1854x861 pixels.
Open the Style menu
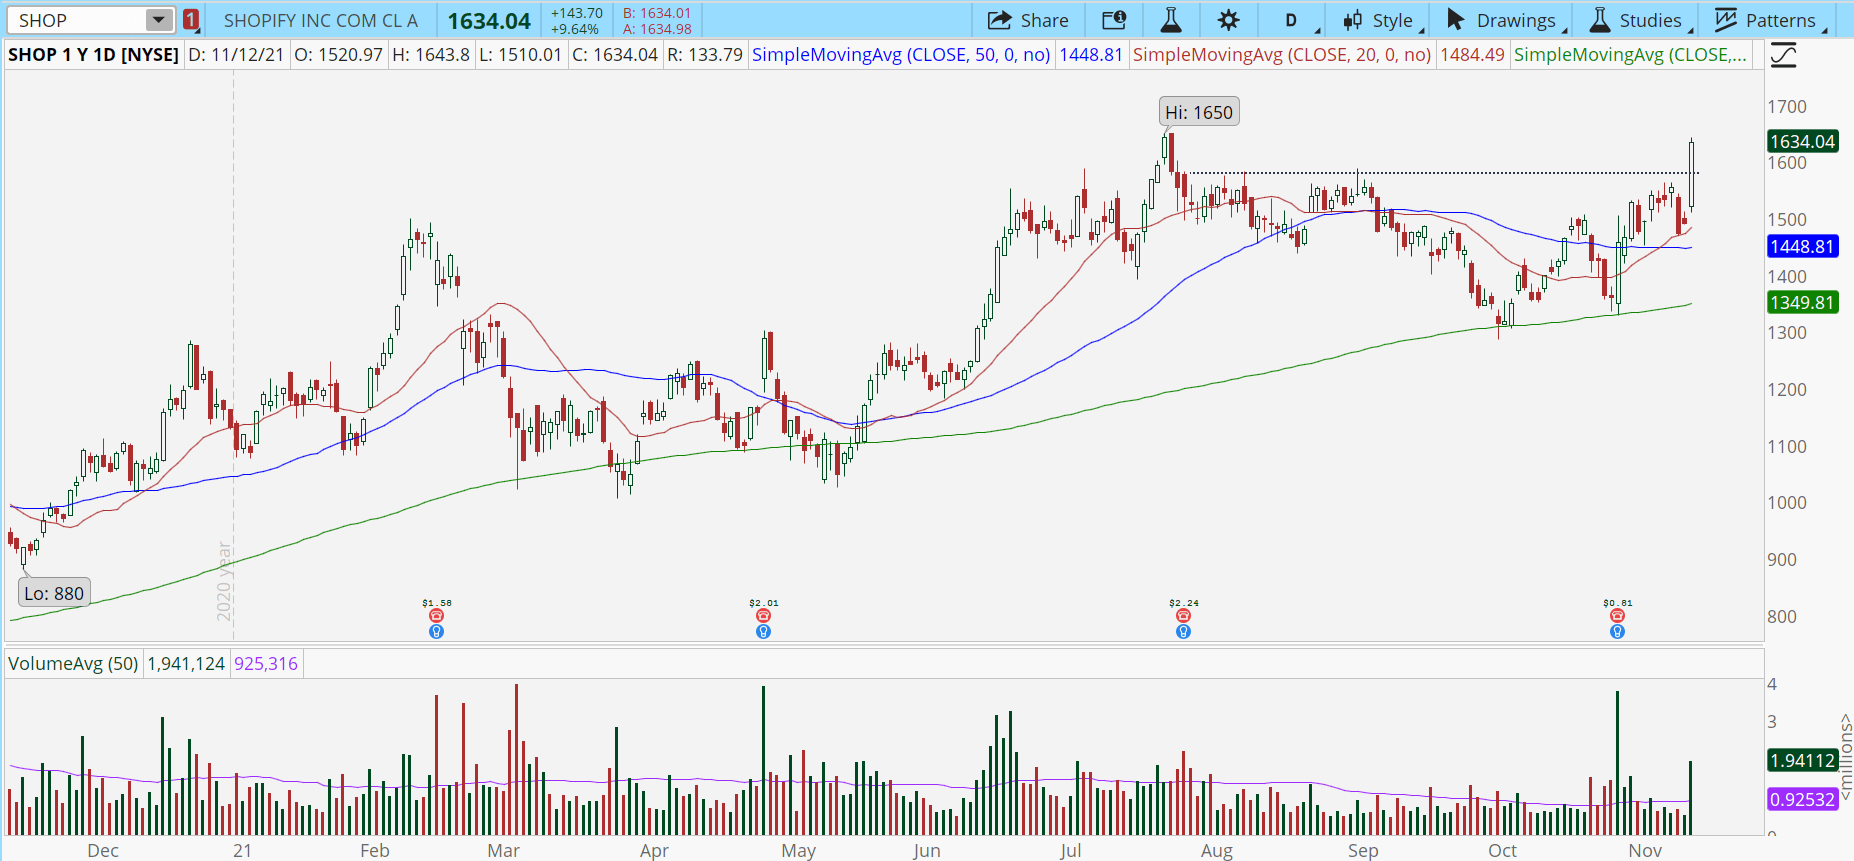tap(1381, 20)
